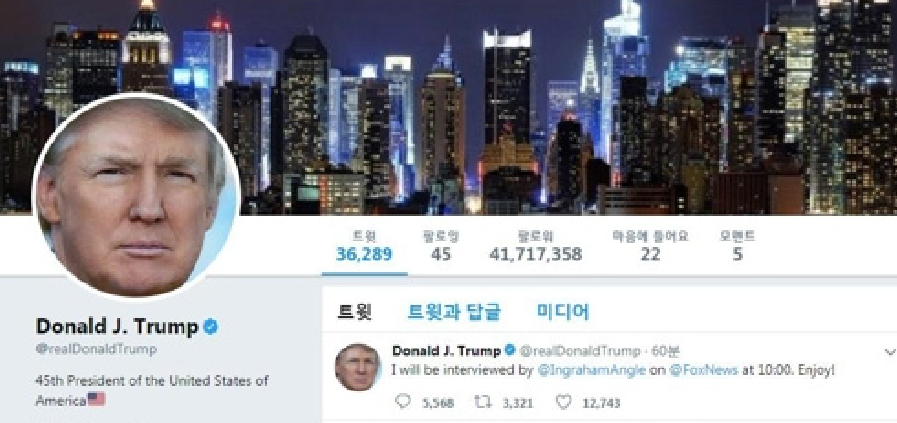This screenshot has width=897, height=423.
Task: Switch to the 미디어 tab
Action: coord(562,312)
